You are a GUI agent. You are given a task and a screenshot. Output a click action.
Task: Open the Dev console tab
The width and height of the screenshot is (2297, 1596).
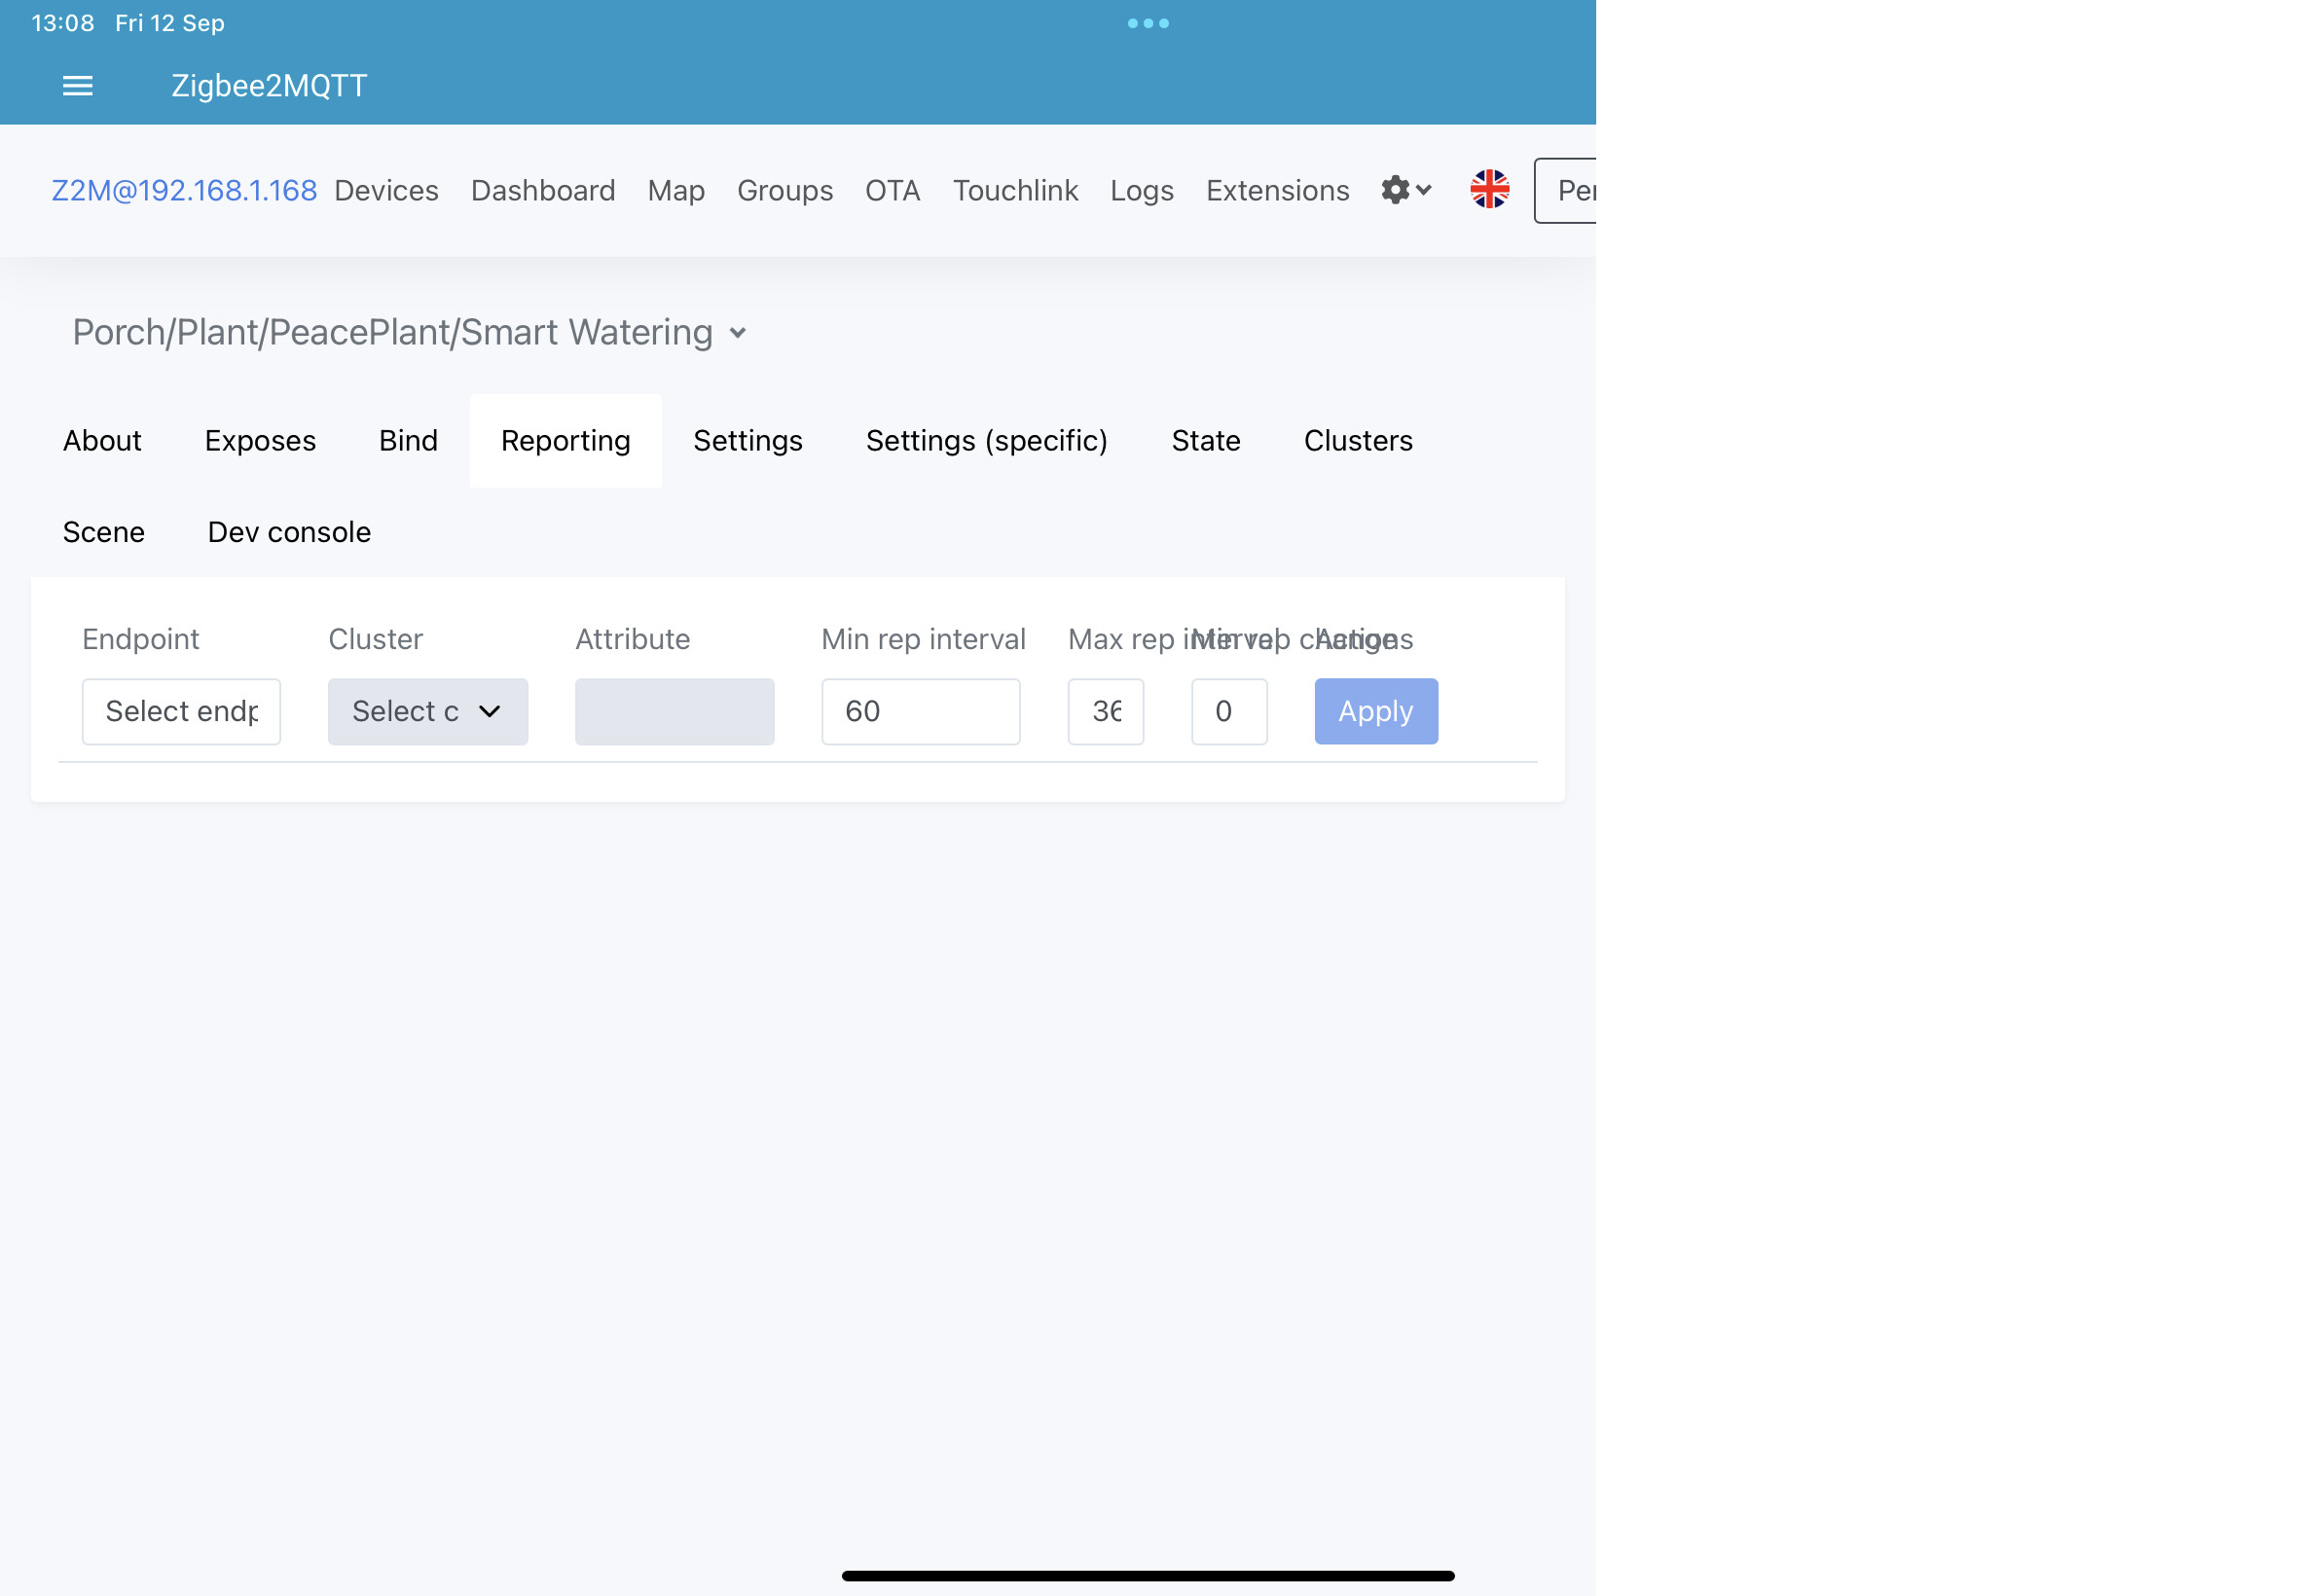point(289,532)
